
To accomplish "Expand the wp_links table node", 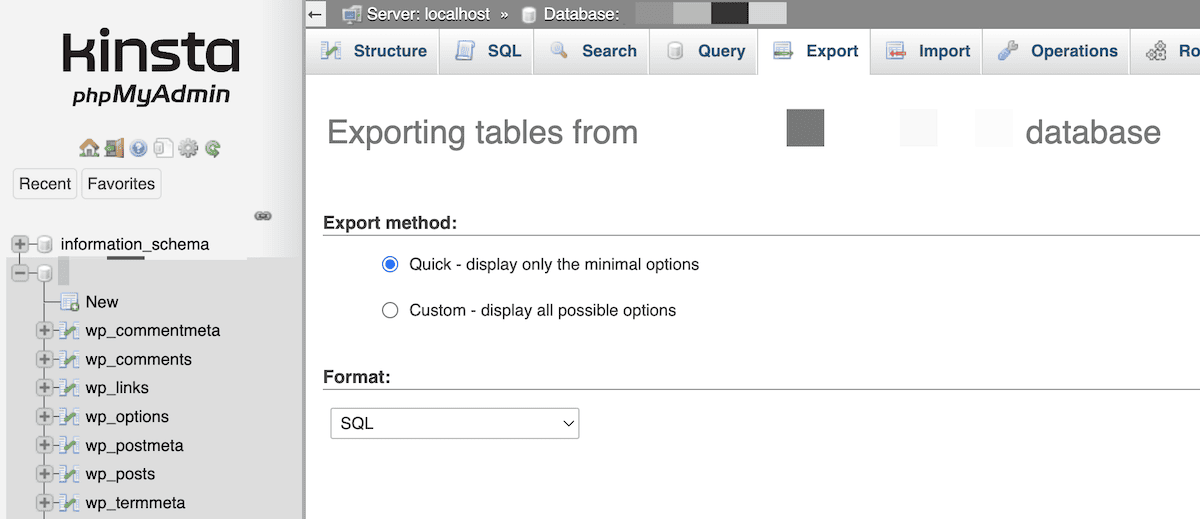I will coord(44,388).
